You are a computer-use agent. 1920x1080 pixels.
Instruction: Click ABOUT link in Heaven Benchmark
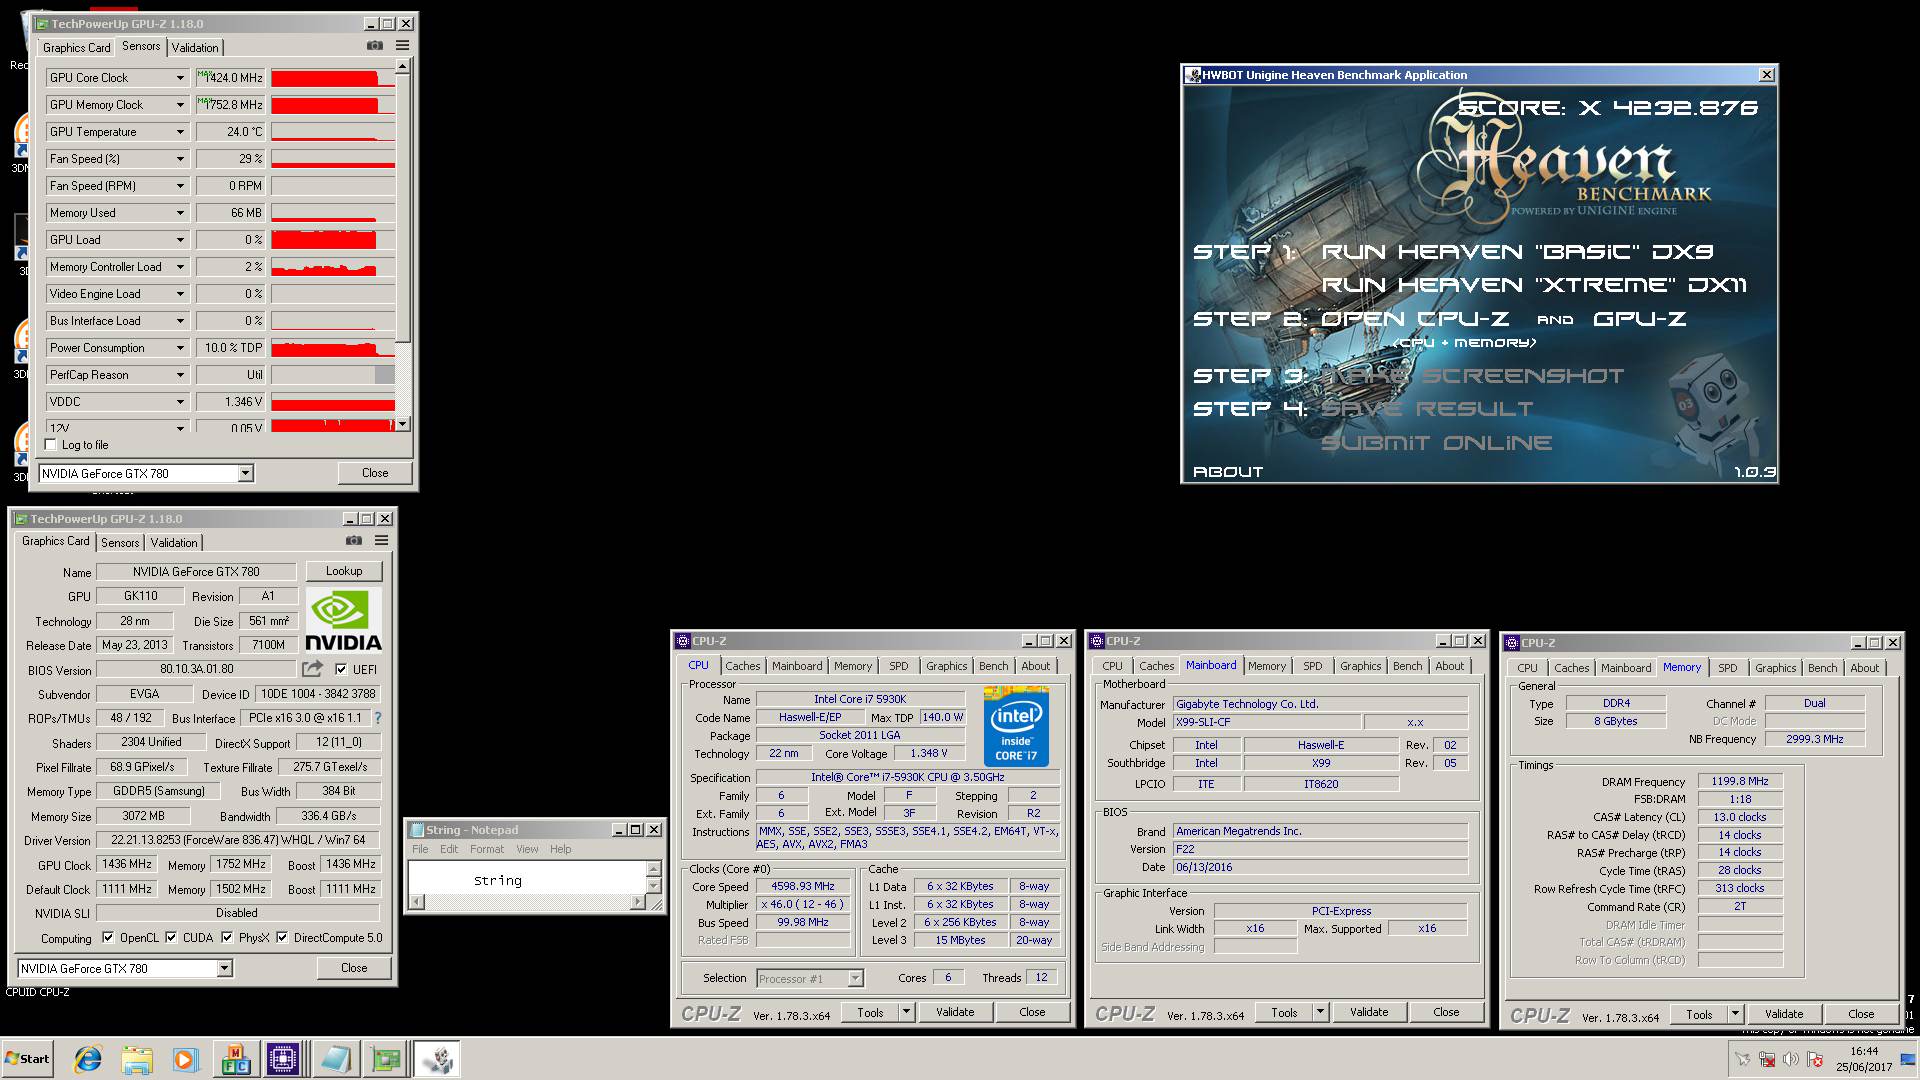(1228, 472)
